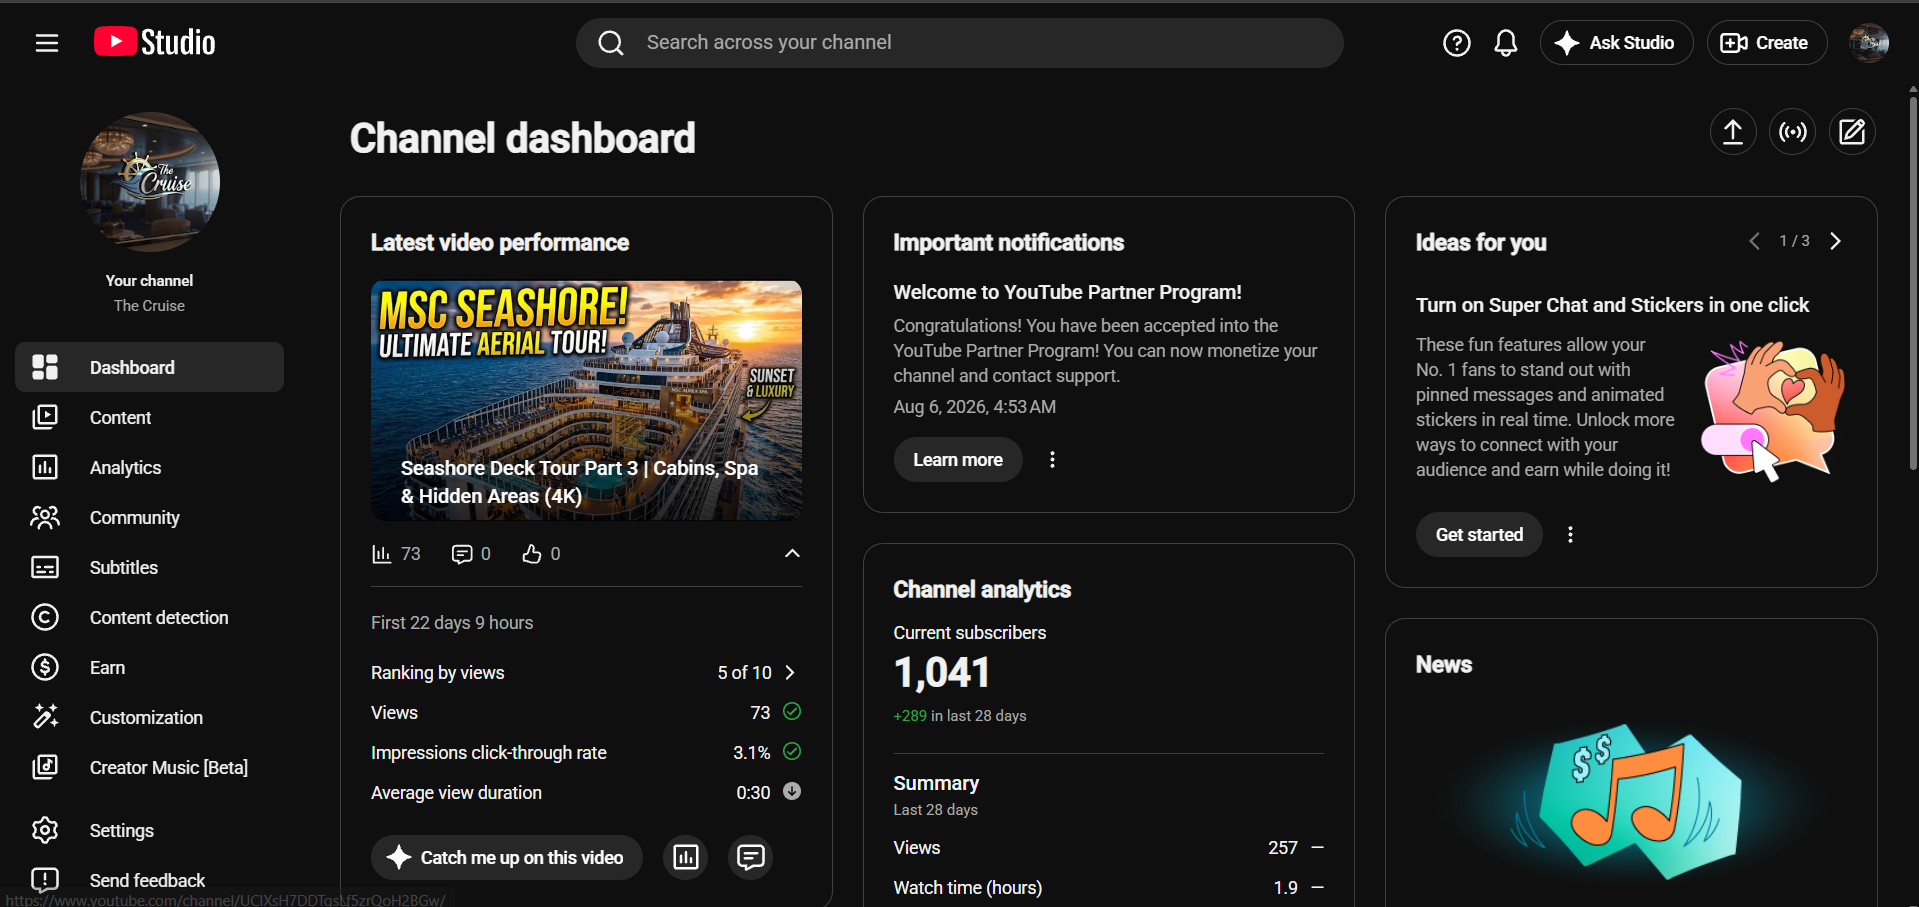Open Earn in the sidebar
The image size is (1919, 907).
point(149,667)
